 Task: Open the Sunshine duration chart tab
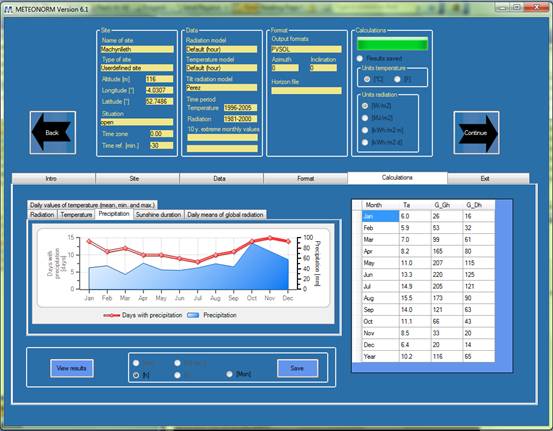tap(159, 214)
